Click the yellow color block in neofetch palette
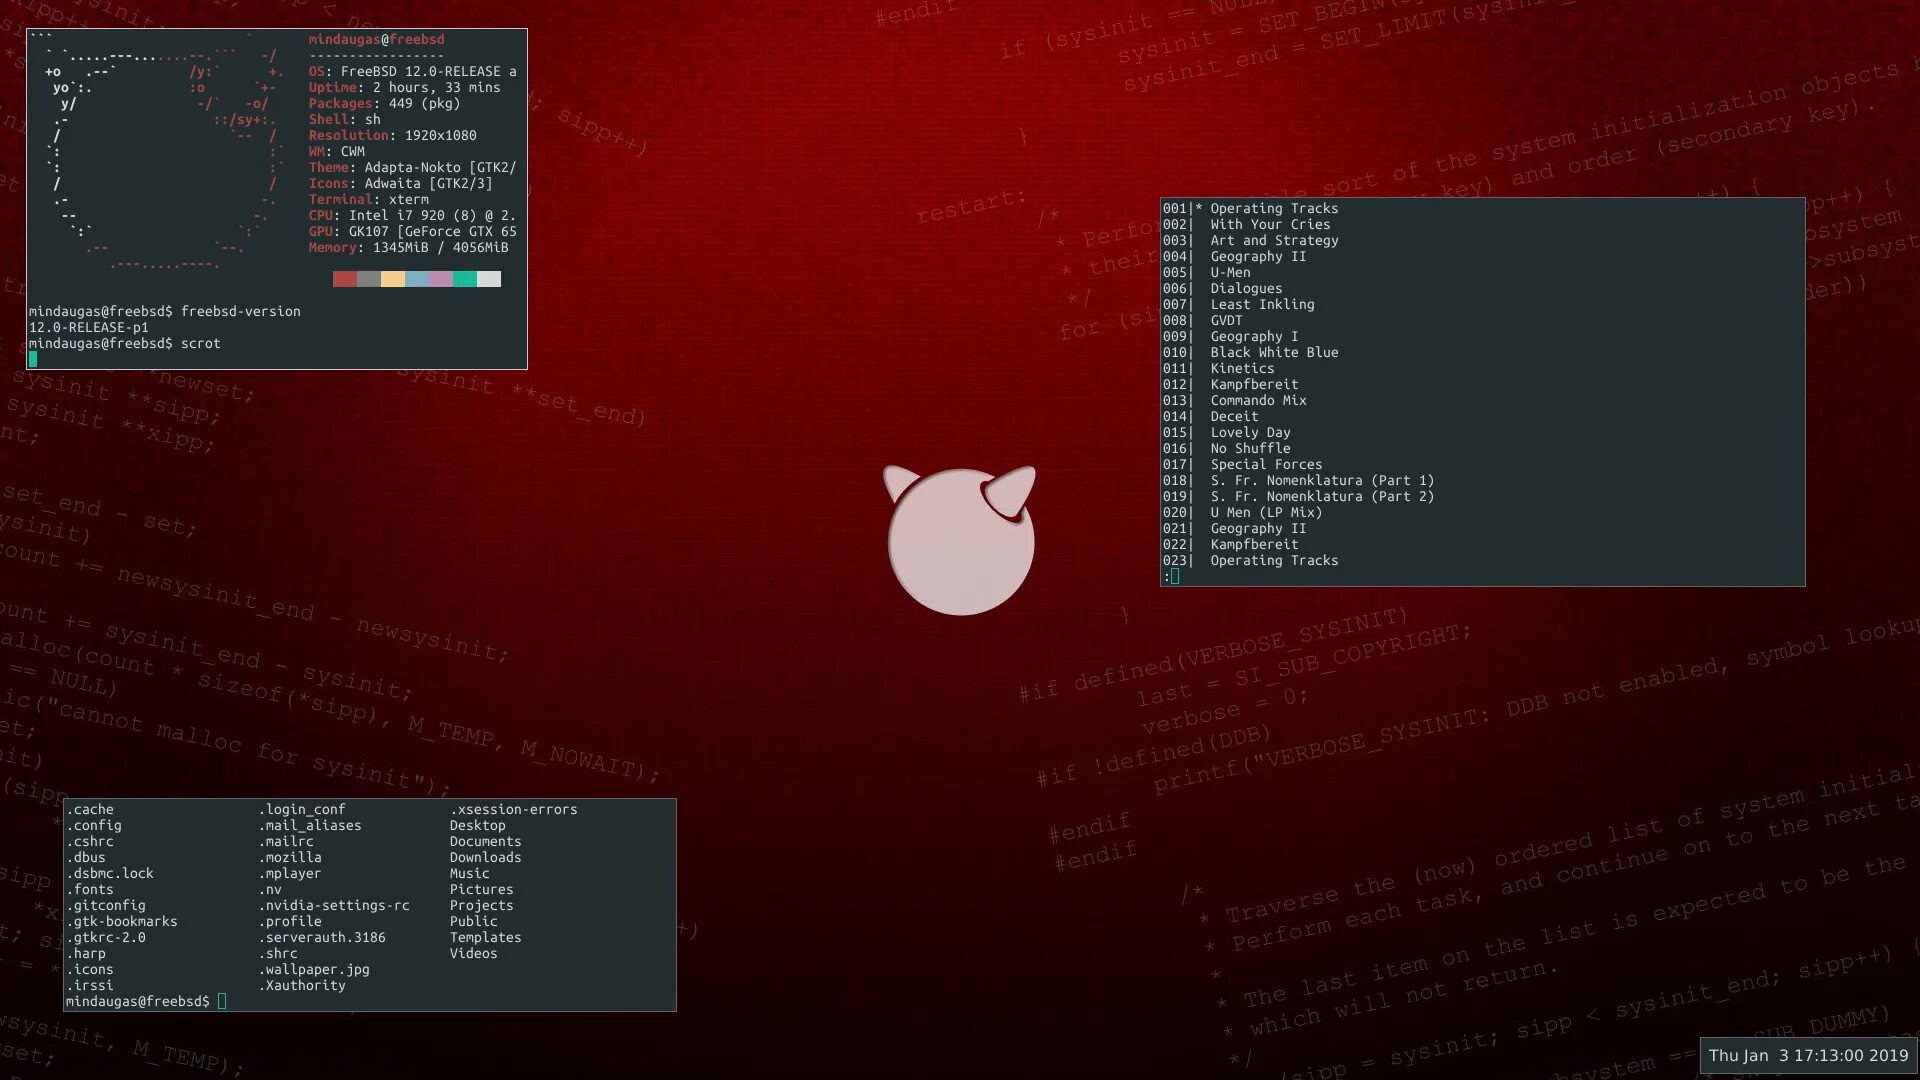 [393, 279]
